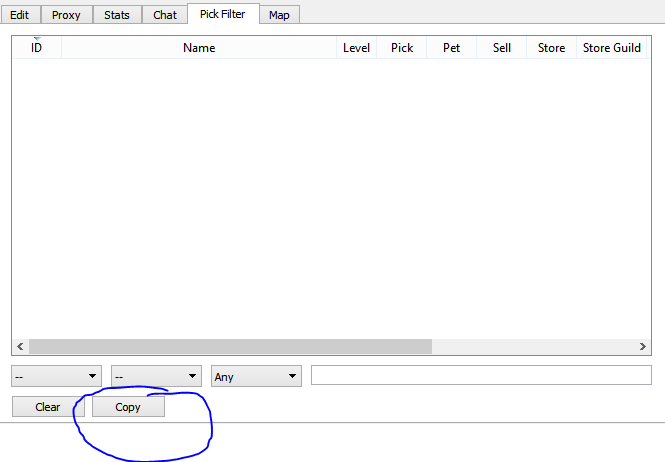Switch to the Edit tab

[19, 15]
